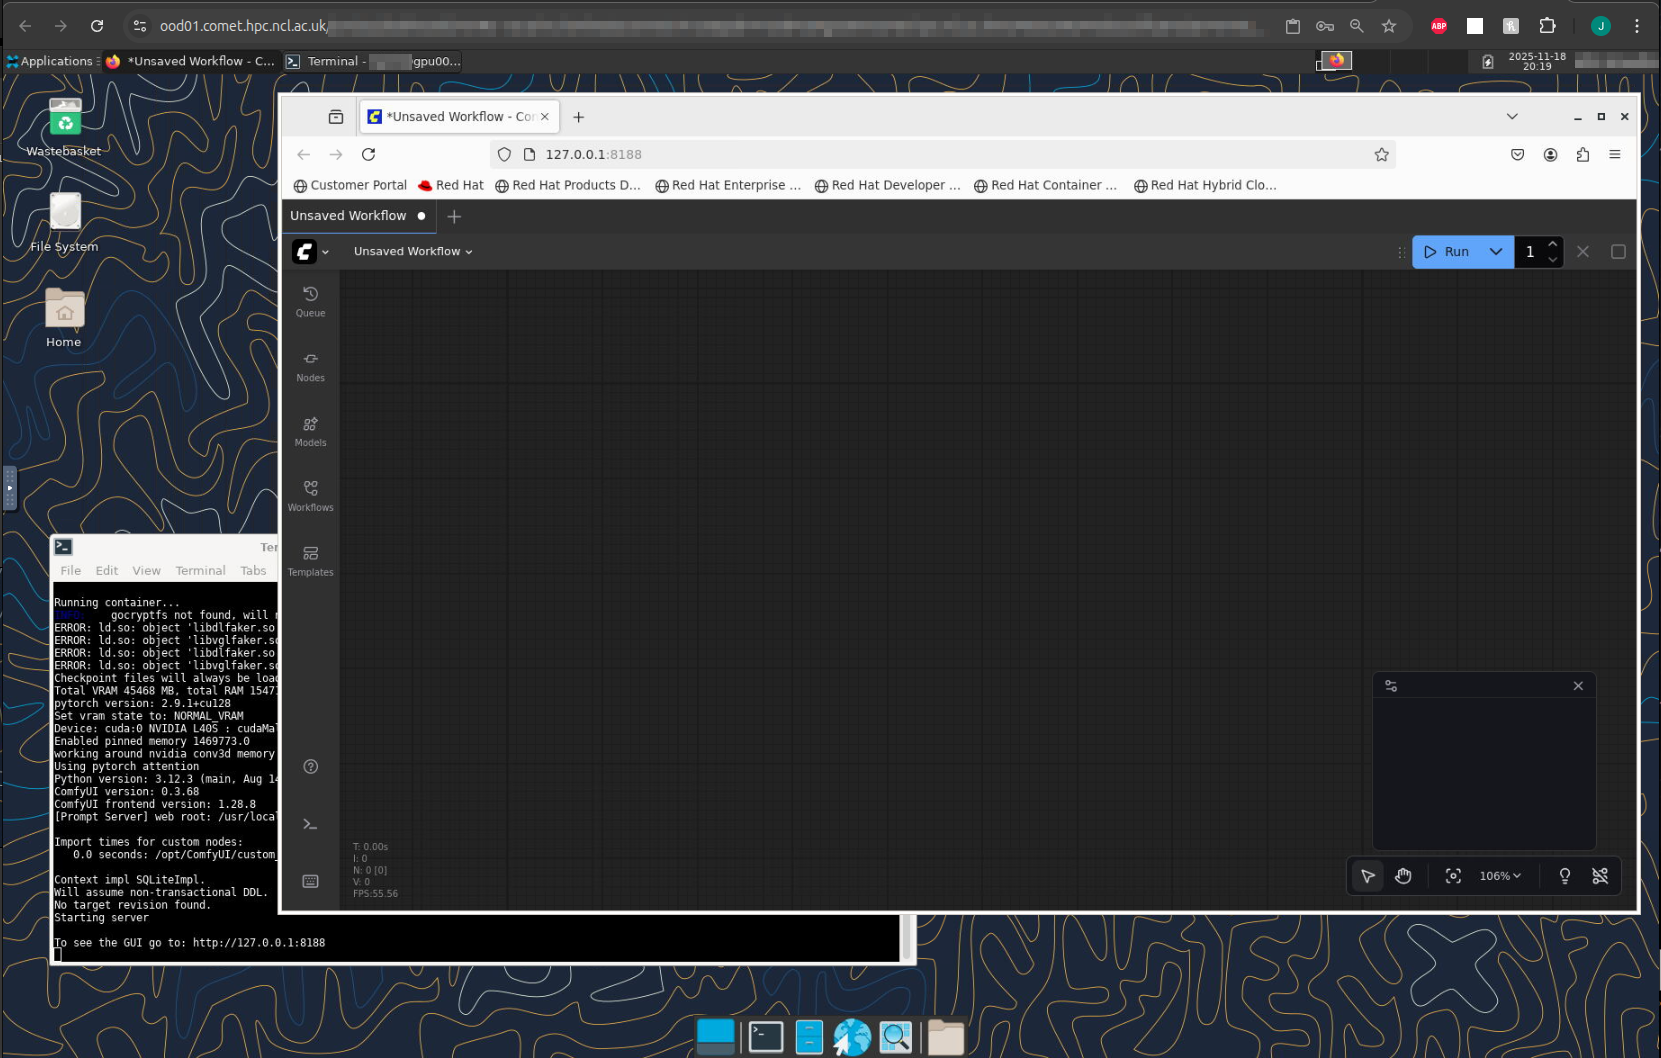Run the workflow with Run button
The height and width of the screenshot is (1058, 1661).
coord(1447,252)
